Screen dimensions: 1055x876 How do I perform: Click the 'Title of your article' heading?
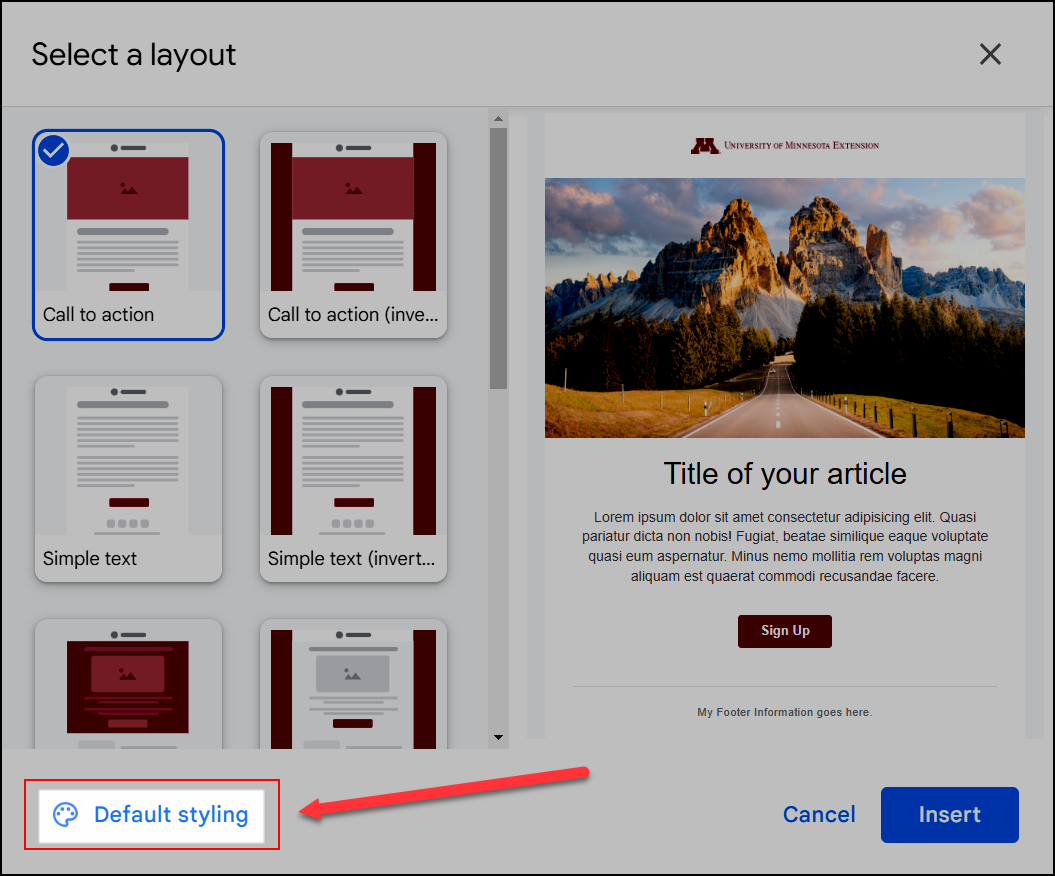(x=785, y=474)
